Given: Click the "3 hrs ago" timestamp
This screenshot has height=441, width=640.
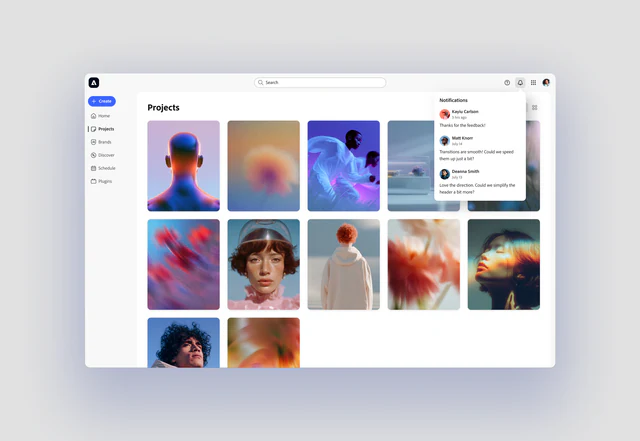Looking at the screenshot, I should [459, 118].
